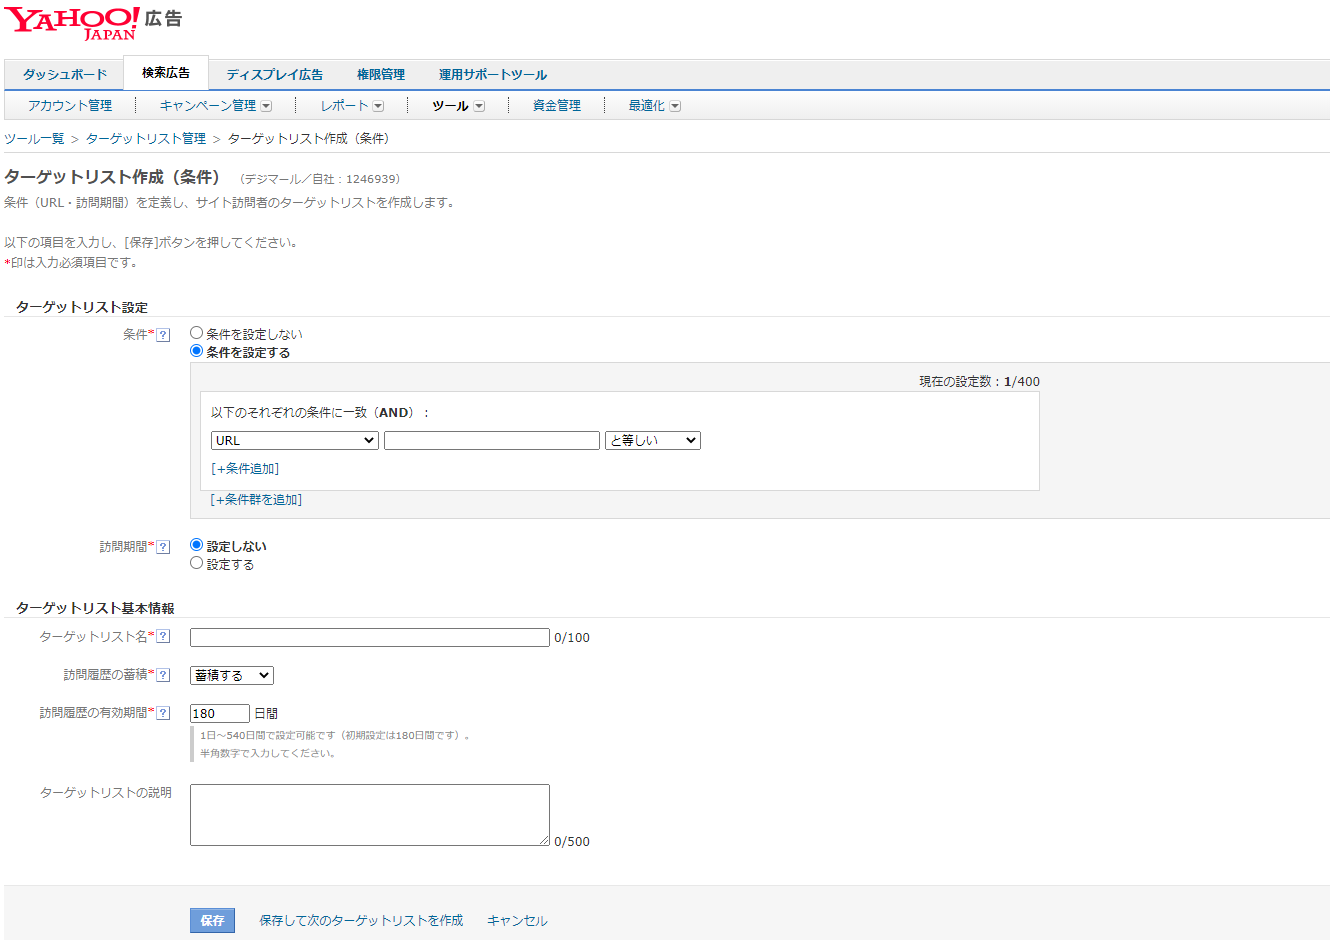Expand the レポート menu arrow
The width and height of the screenshot is (1330, 940).
click(378, 106)
